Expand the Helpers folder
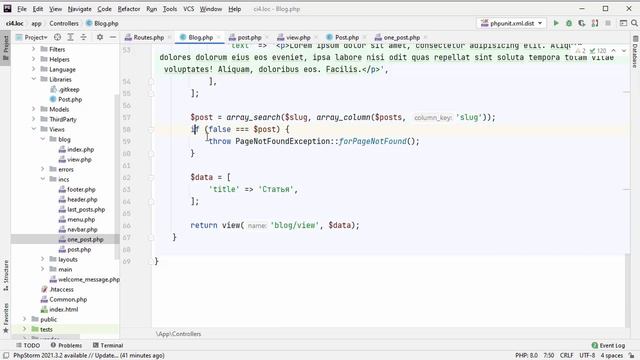The height and width of the screenshot is (360, 640). pos(33,59)
